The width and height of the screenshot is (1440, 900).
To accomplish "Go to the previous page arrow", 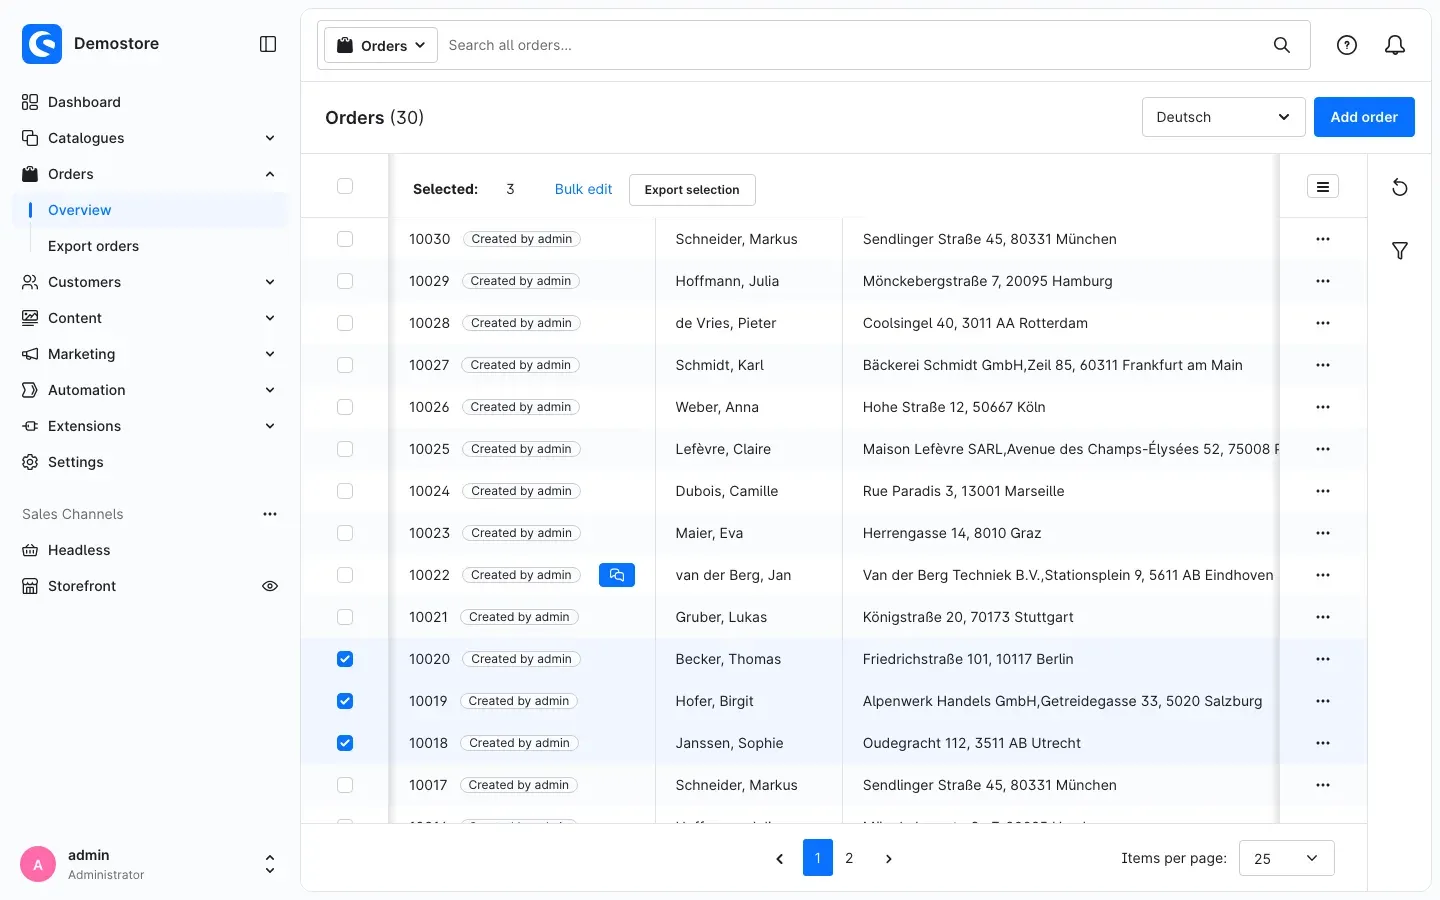I will [x=780, y=858].
